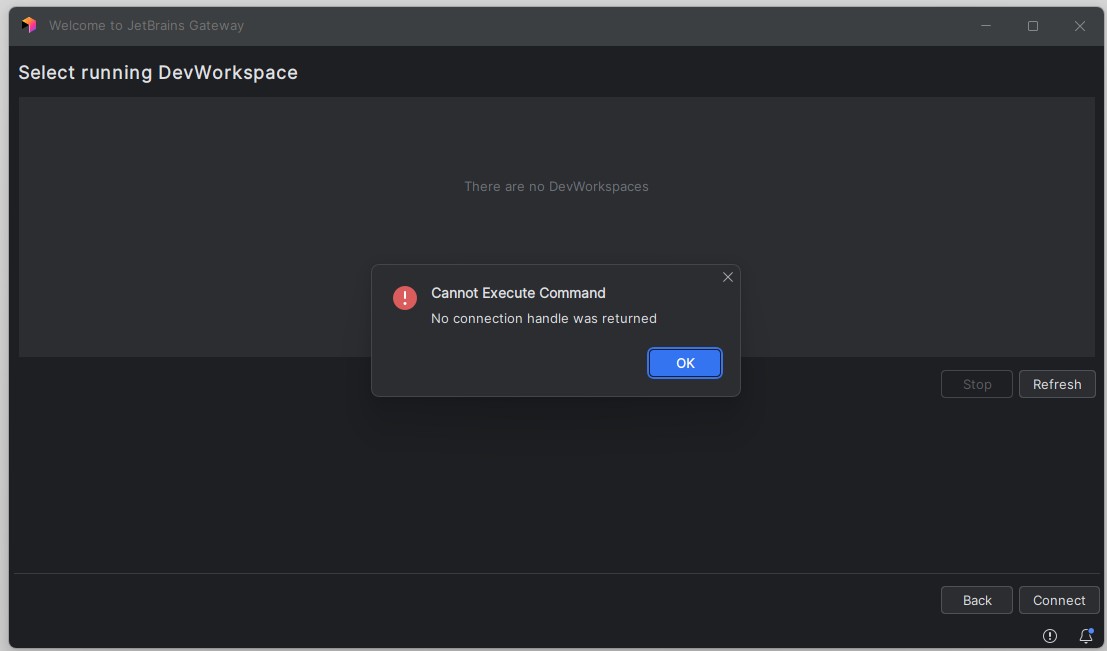Click the red error exclamation icon
This screenshot has height=651, width=1107.
click(405, 298)
